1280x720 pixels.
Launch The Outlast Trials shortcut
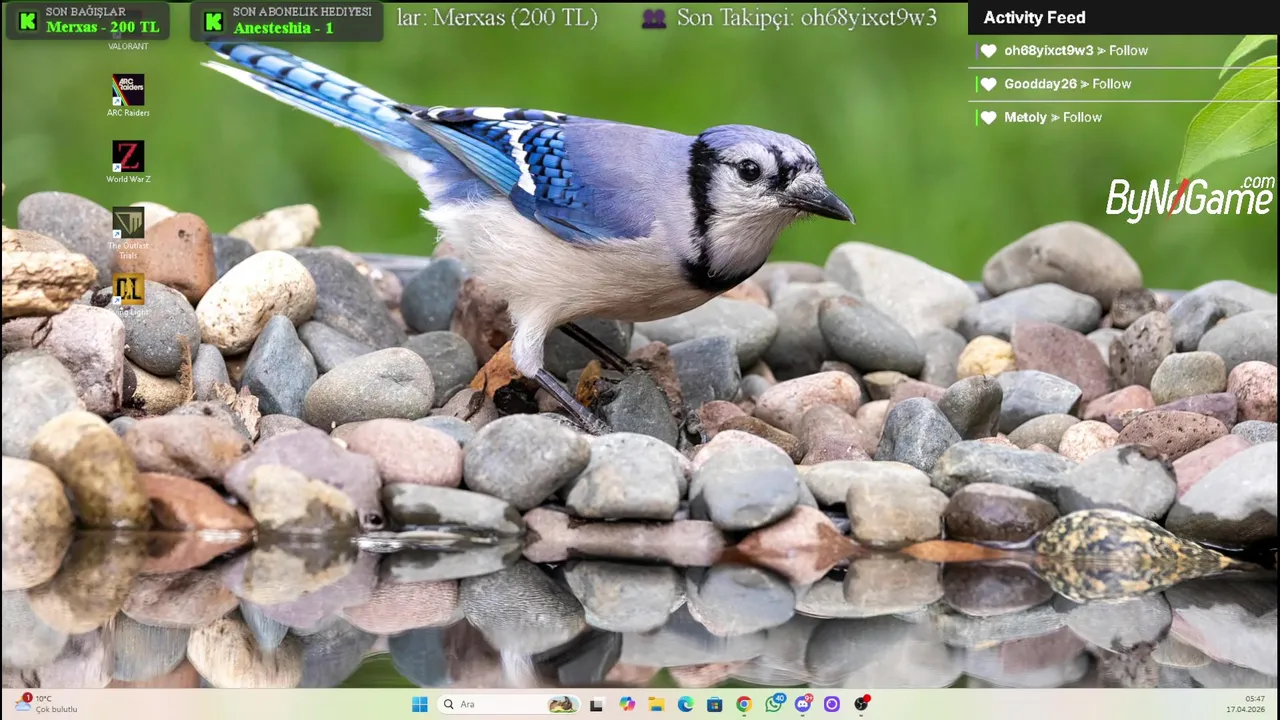pyautogui.click(x=128, y=224)
